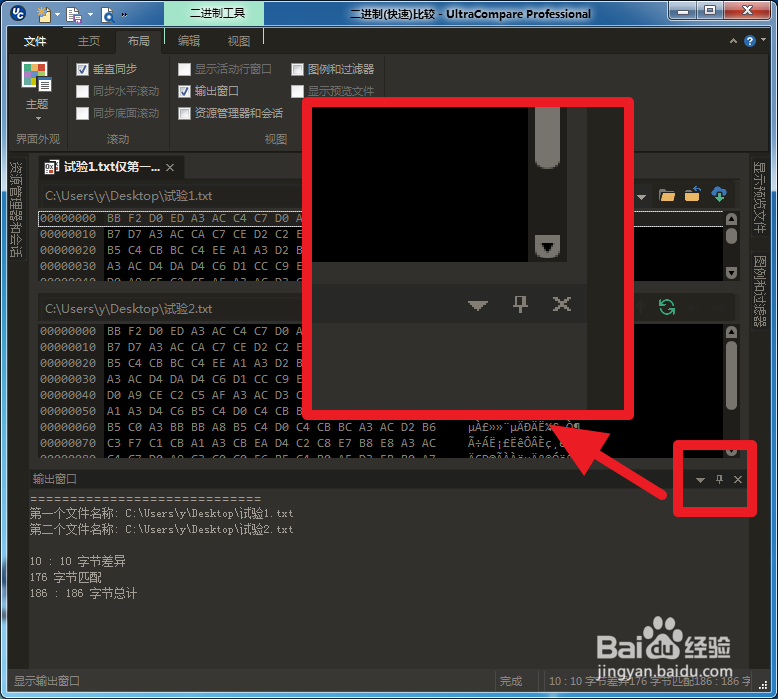Viewport: 778px width, 699px height.
Task: Open the help icon dropdown arrow
Action: (763, 40)
